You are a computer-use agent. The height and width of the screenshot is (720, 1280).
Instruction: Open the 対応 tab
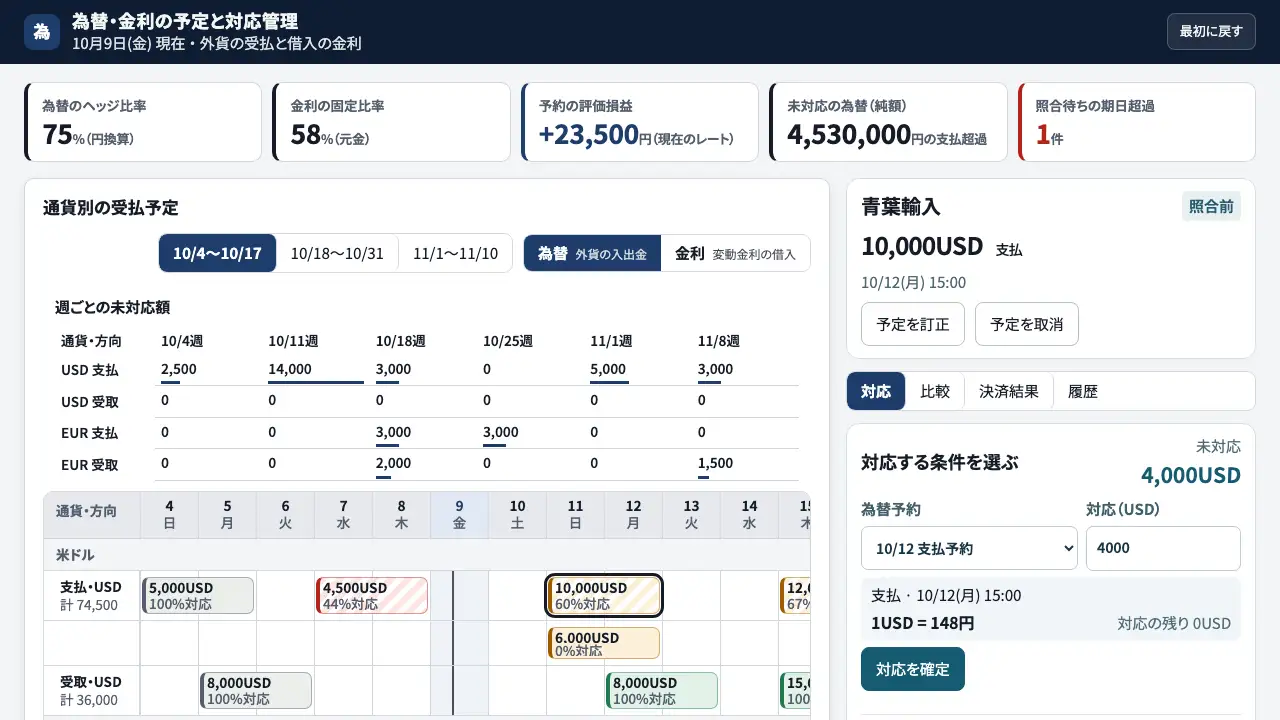click(x=876, y=391)
